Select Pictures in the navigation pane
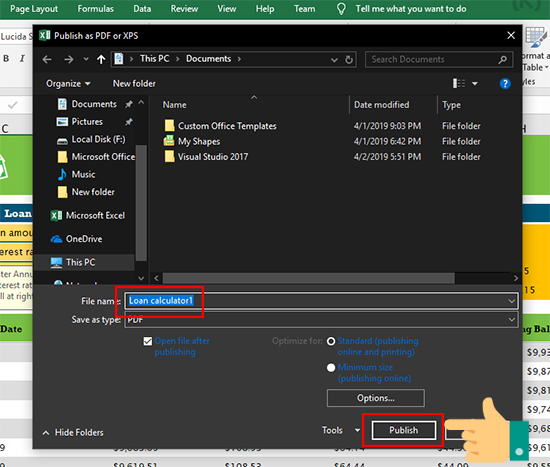The height and width of the screenshot is (467, 550). [x=87, y=121]
